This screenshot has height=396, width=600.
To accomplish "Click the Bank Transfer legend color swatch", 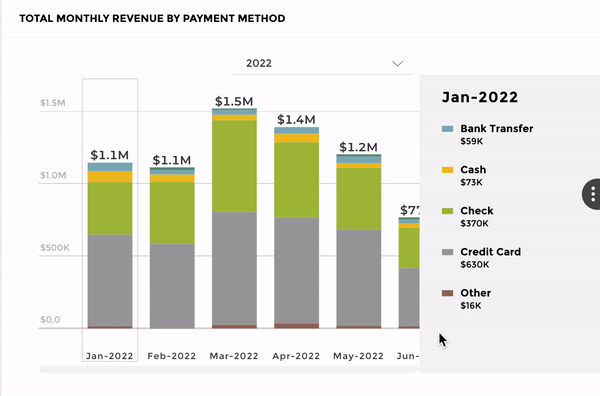I will [x=447, y=129].
